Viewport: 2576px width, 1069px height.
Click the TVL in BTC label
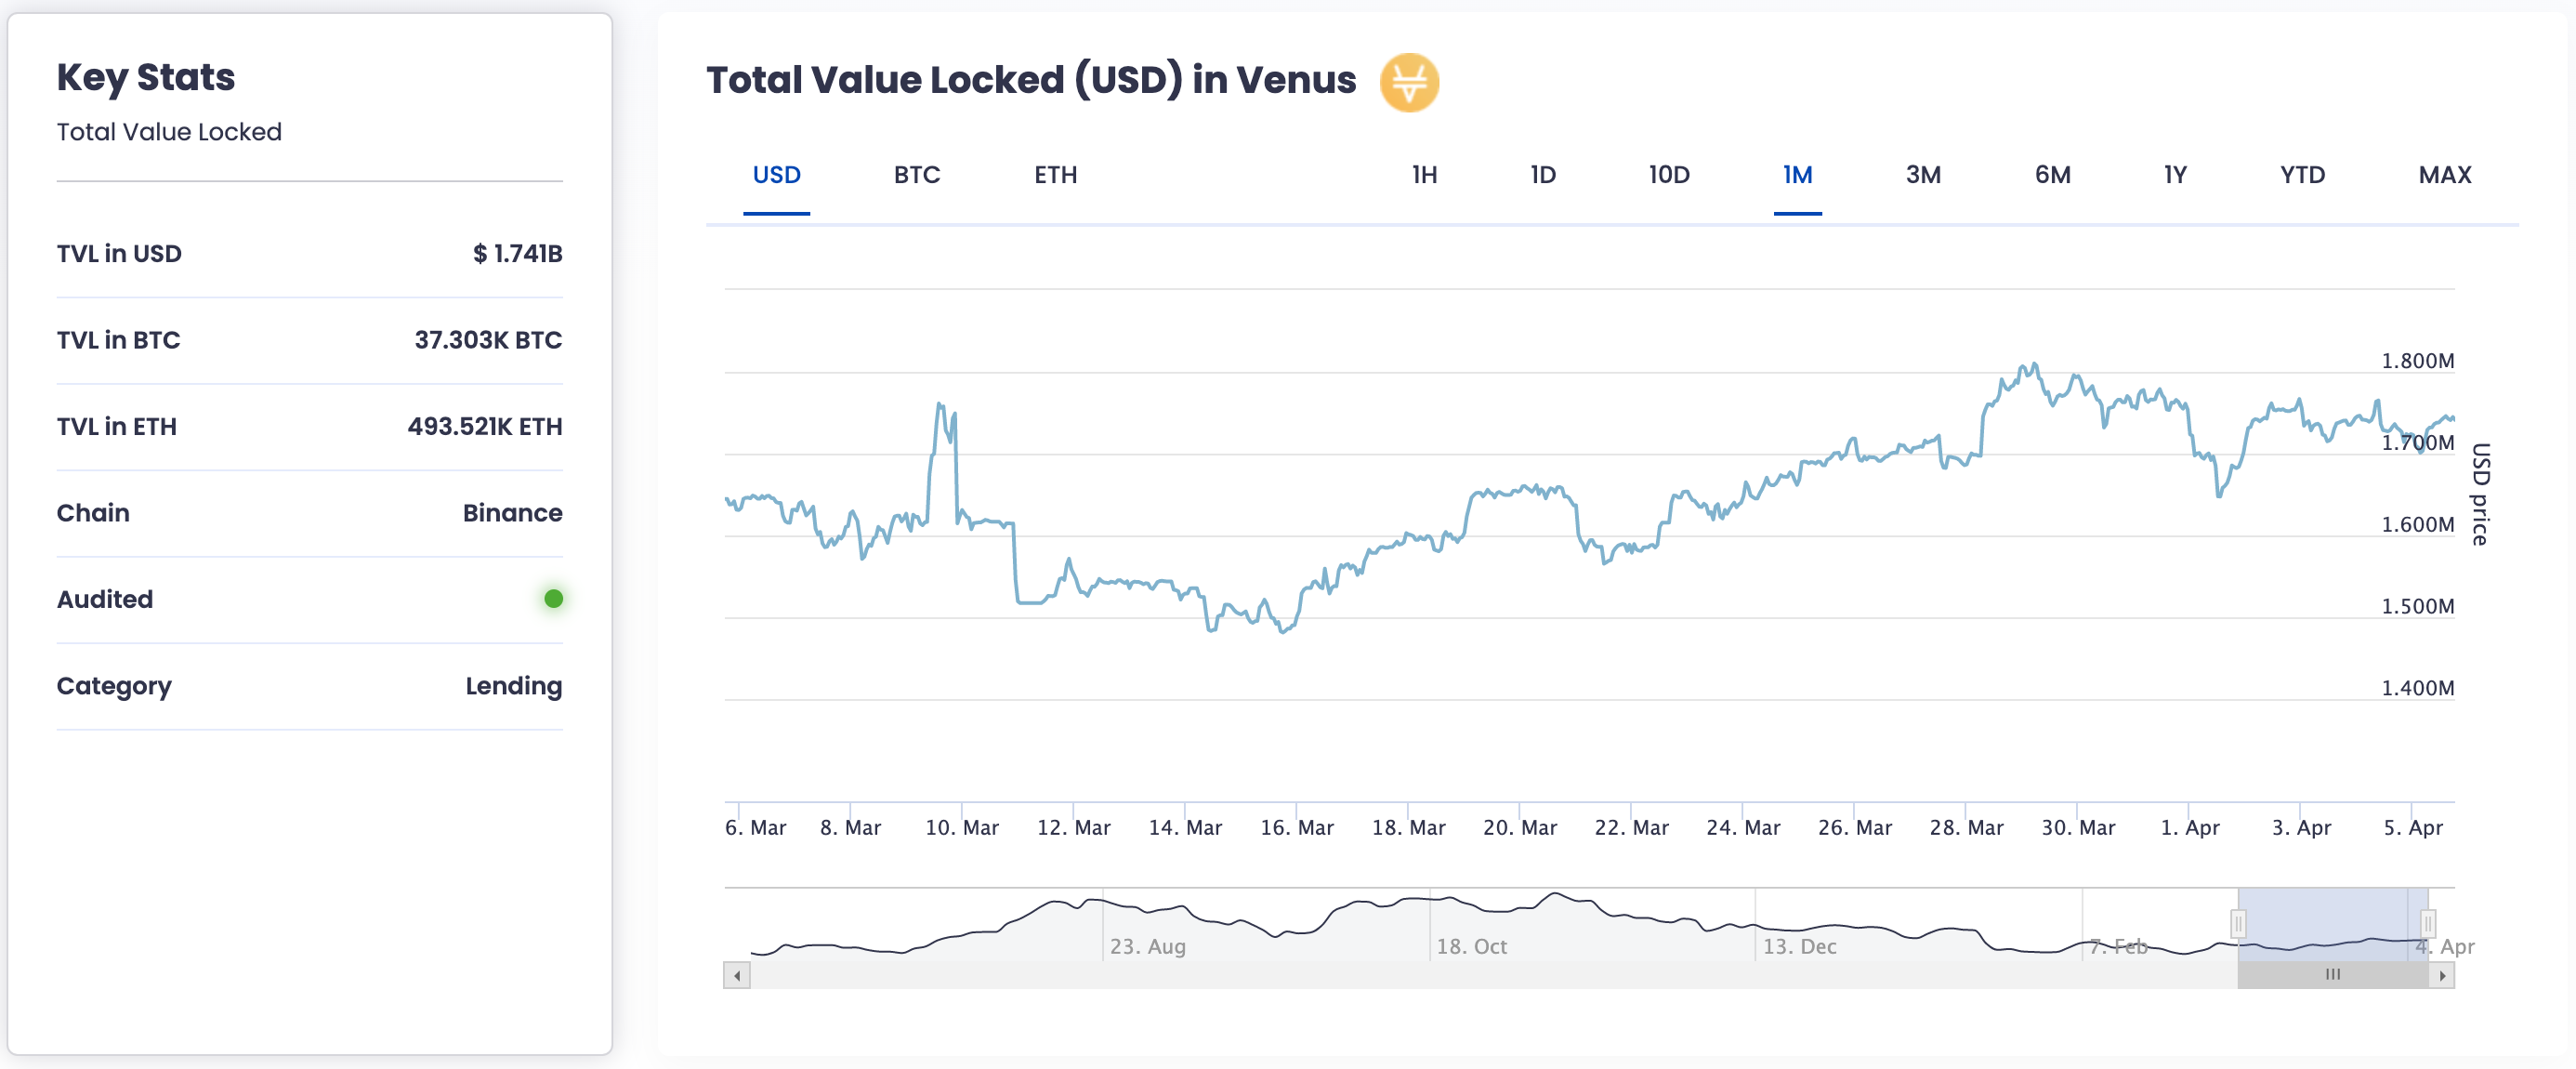(118, 340)
